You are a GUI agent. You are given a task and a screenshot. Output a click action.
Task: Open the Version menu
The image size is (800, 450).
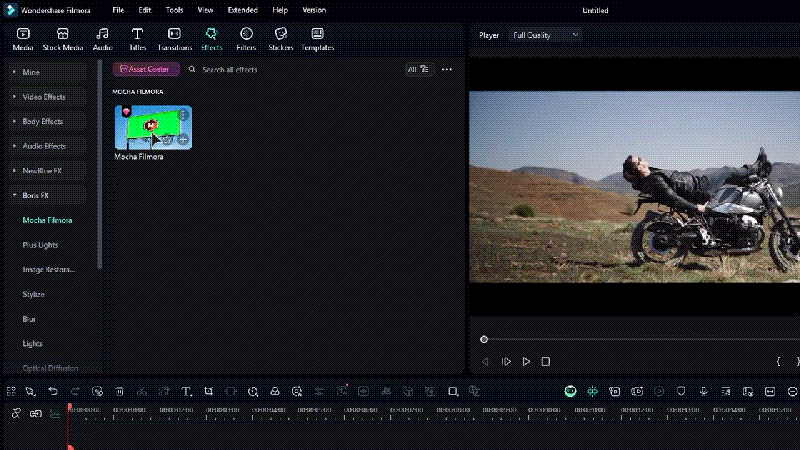point(314,10)
